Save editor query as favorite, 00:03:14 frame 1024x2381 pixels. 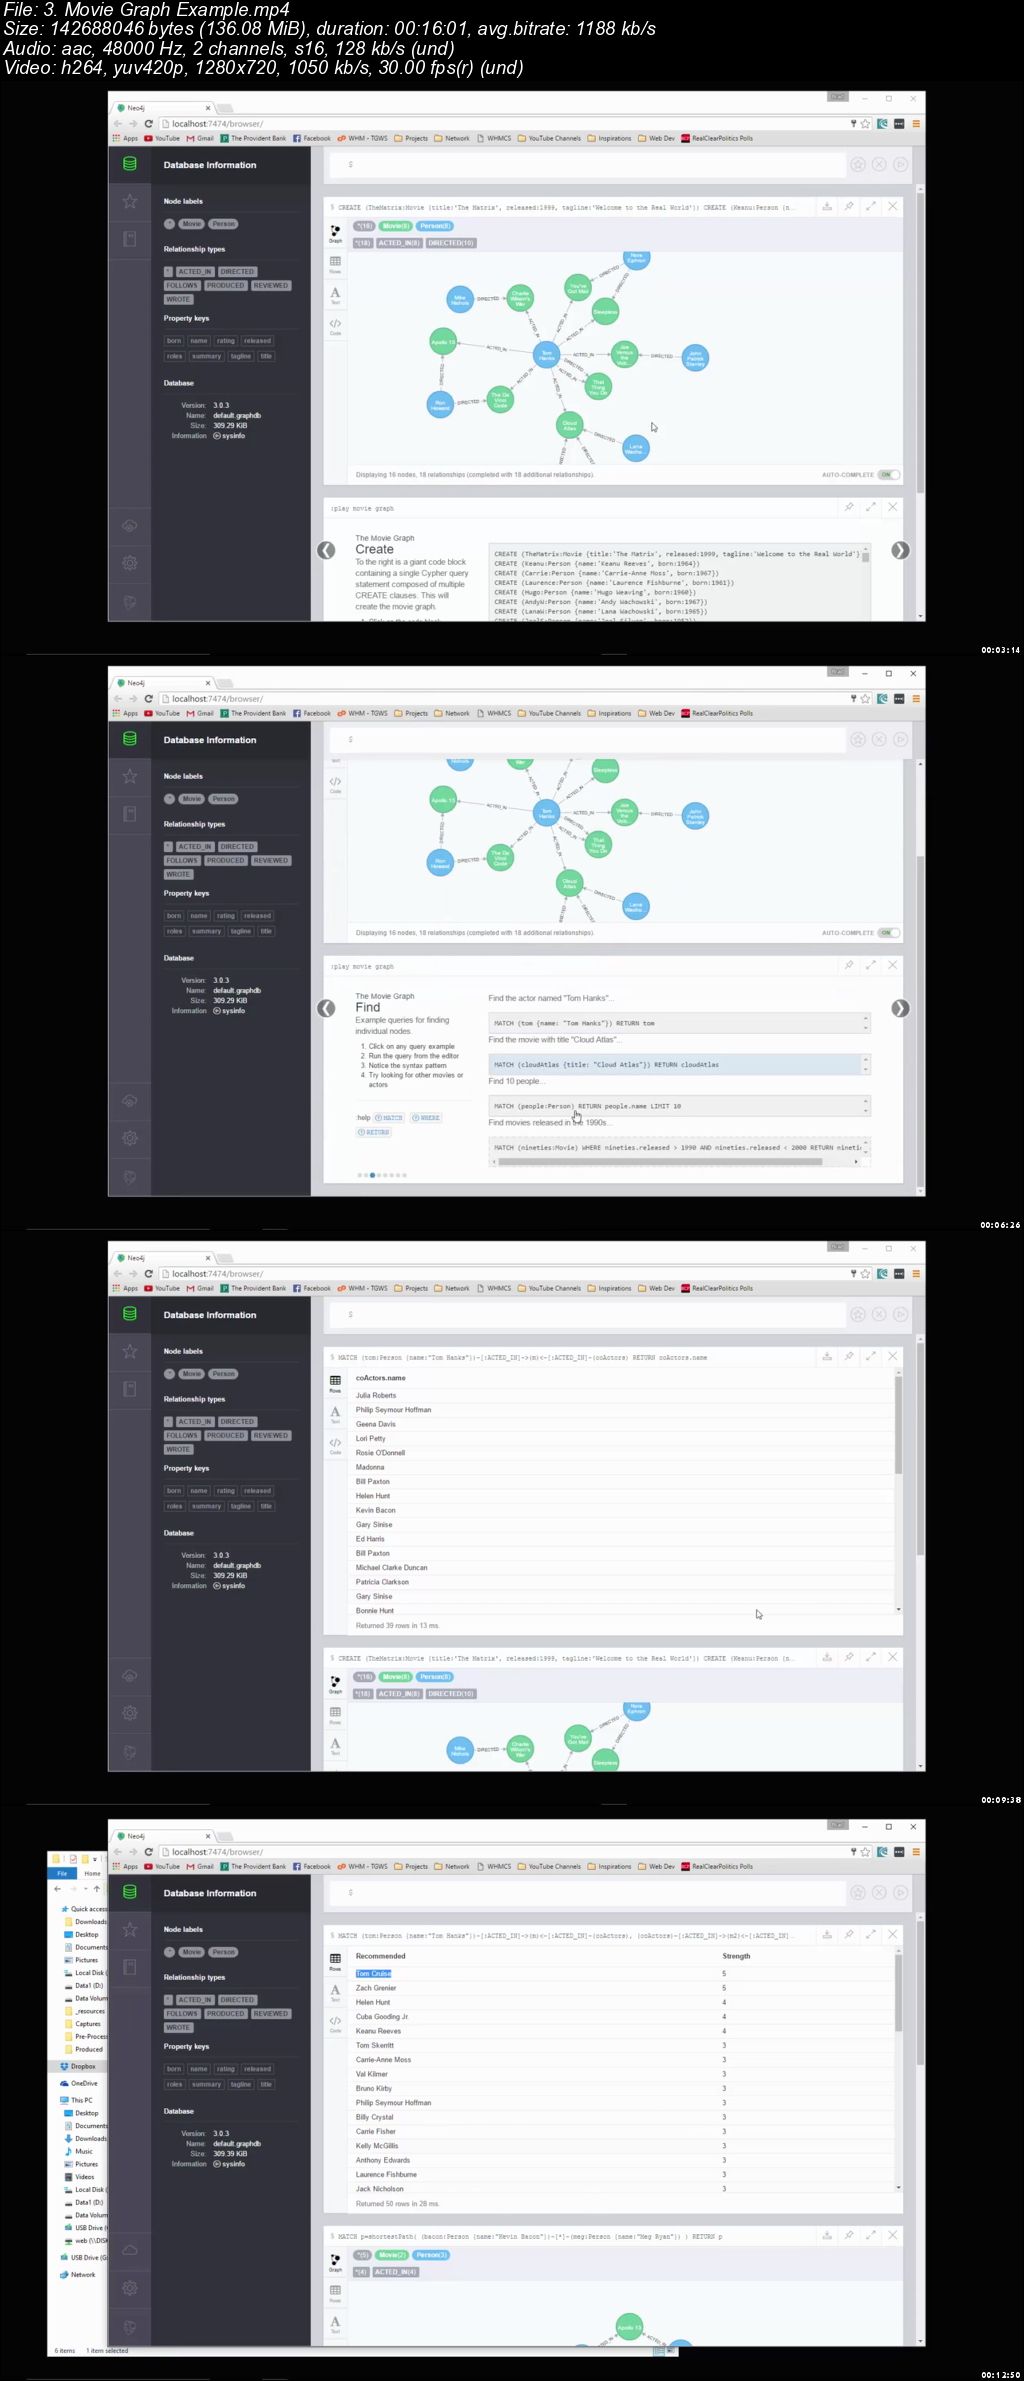point(858,164)
